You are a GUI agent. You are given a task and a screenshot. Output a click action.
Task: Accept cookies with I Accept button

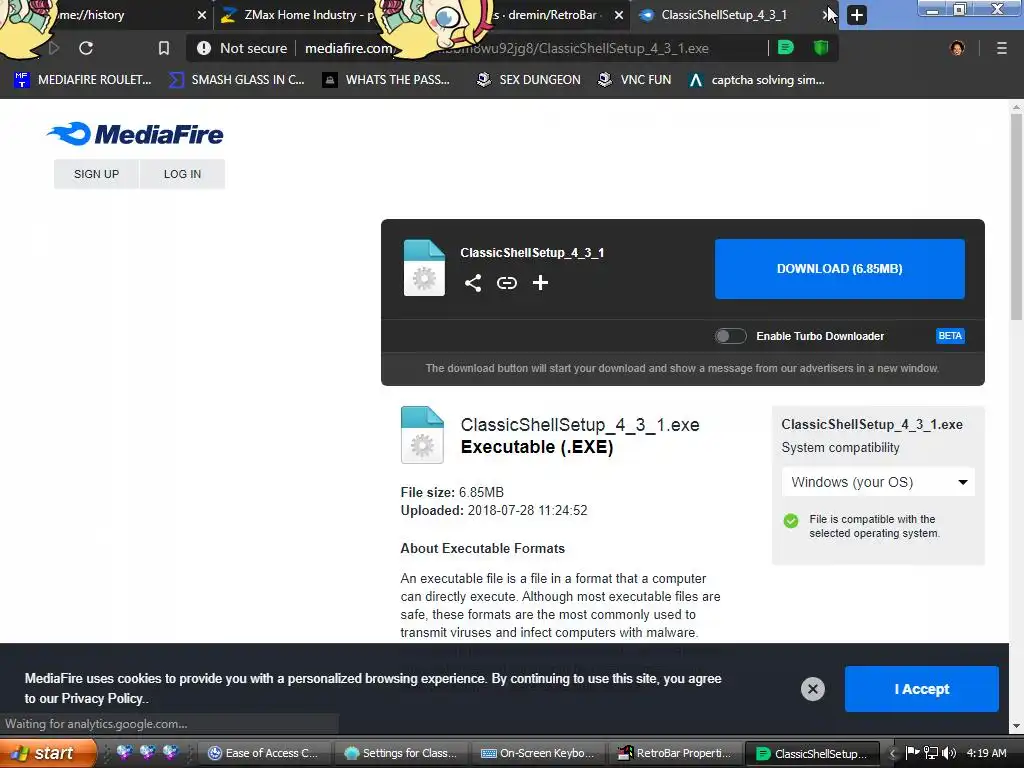[921, 689]
